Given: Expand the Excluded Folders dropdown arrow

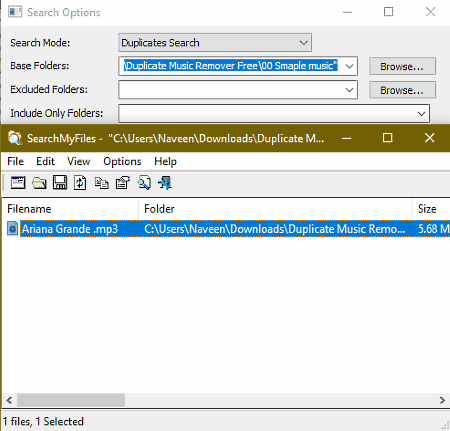Looking at the screenshot, I should [349, 90].
